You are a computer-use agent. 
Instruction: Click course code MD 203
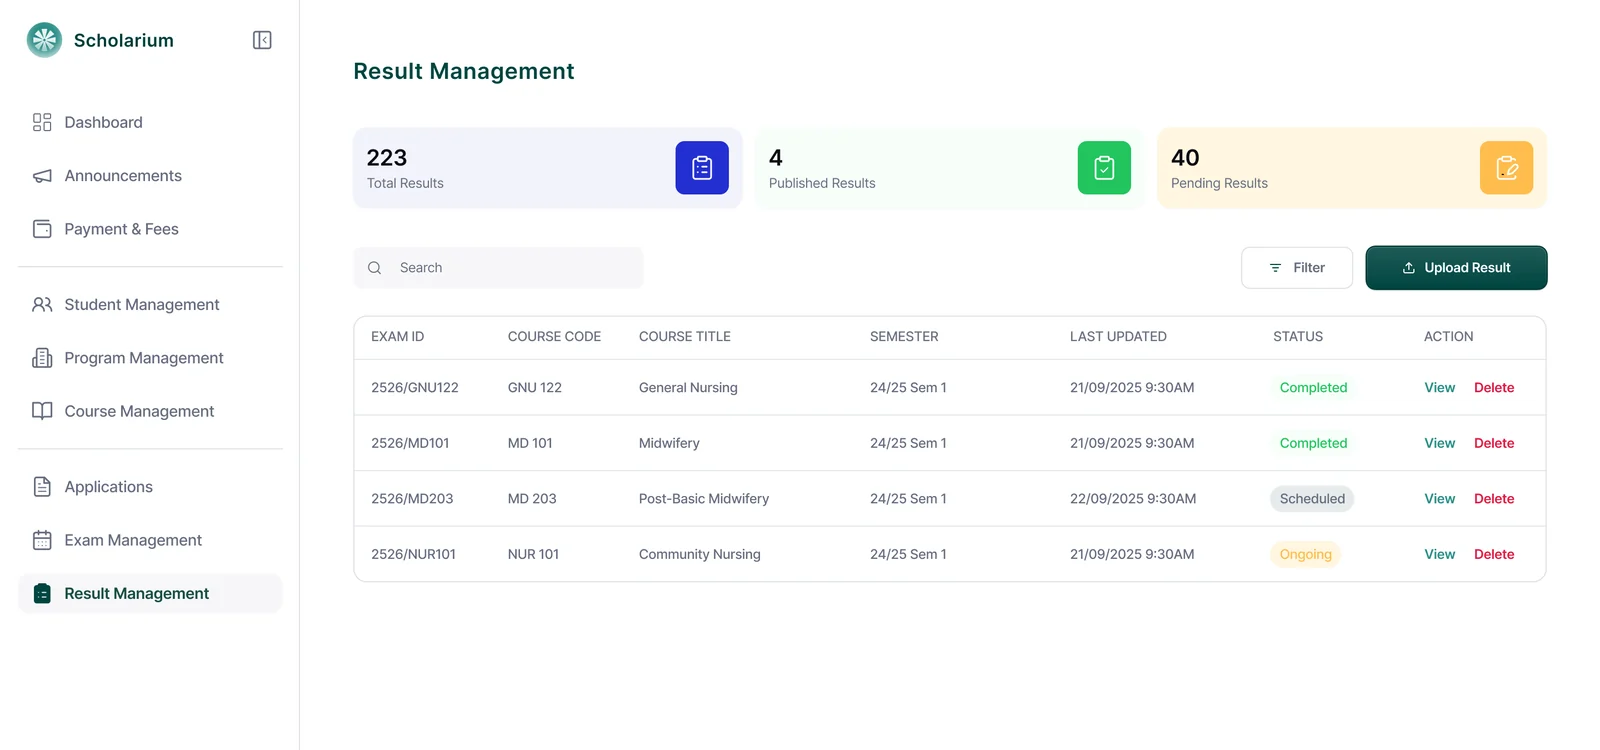click(x=532, y=499)
